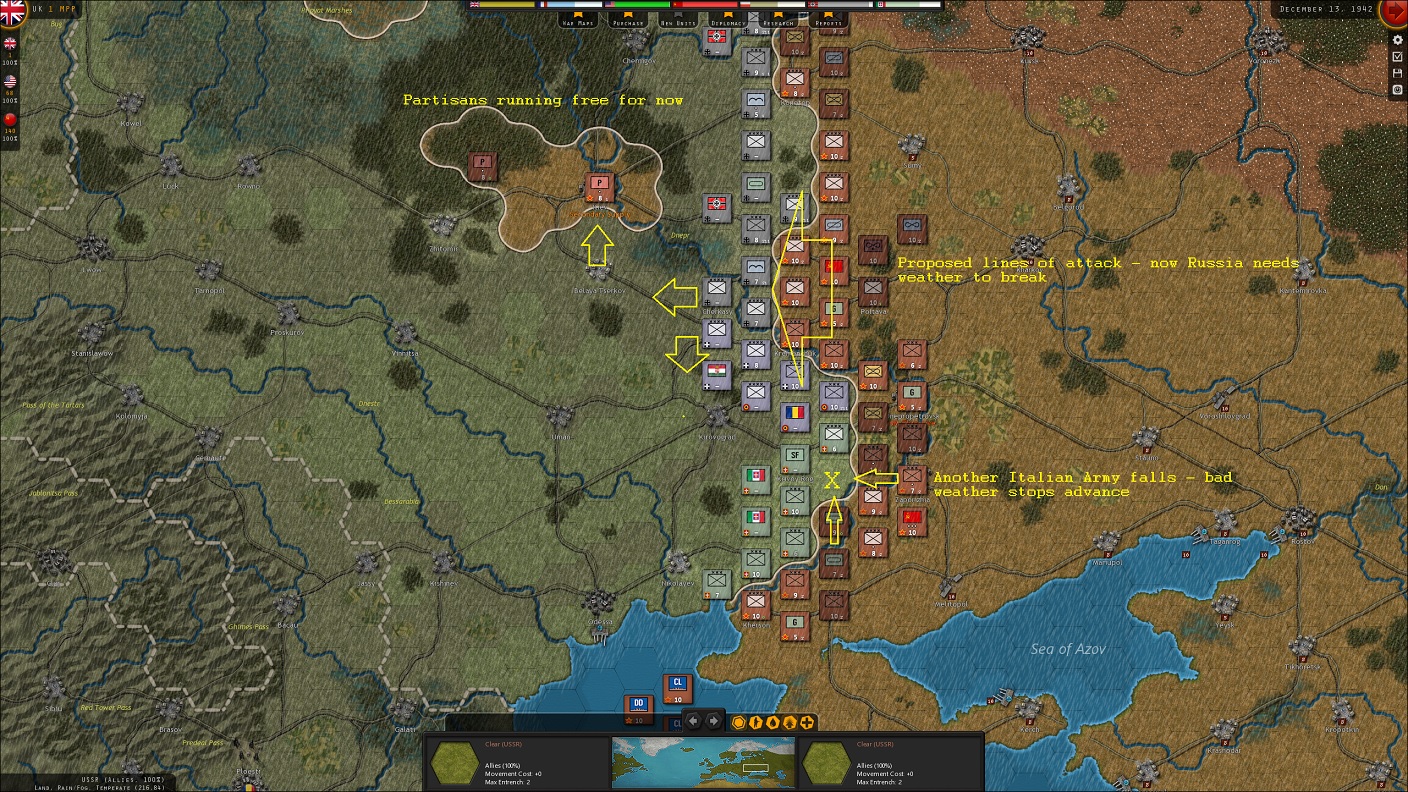Click the Kishinev town on the map

pyautogui.click(x=444, y=563)
